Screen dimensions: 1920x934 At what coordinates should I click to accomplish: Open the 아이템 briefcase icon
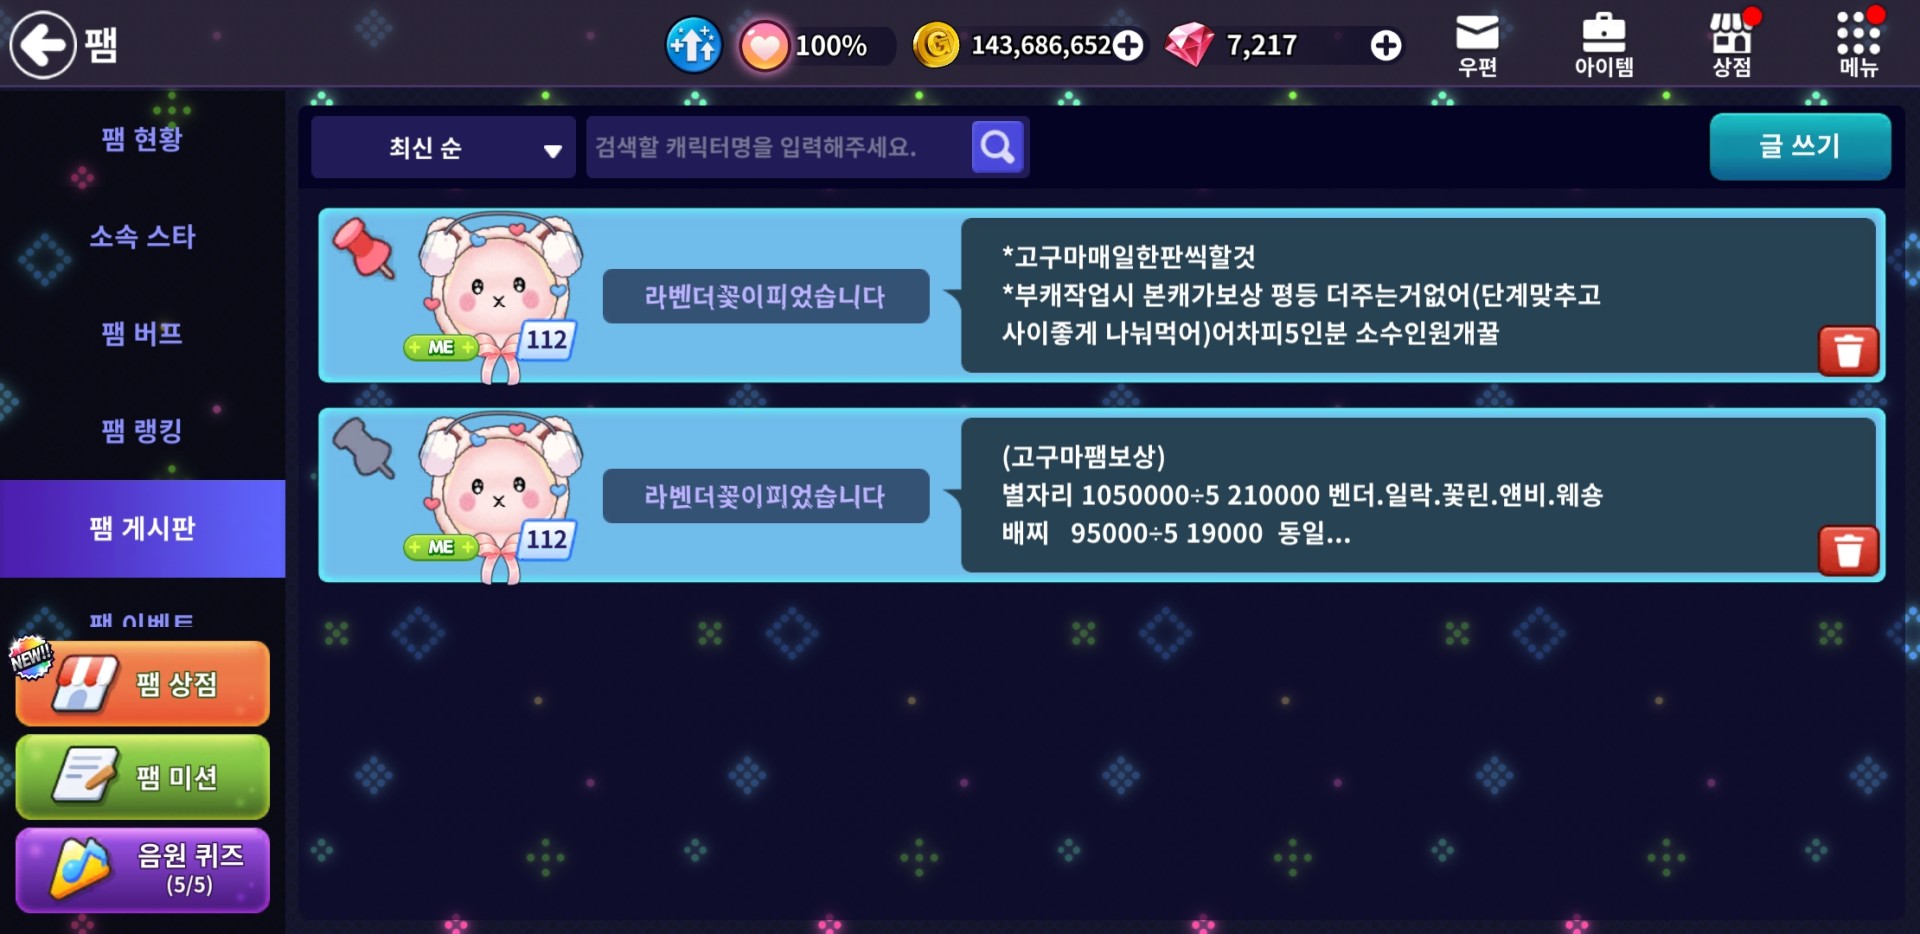point(1603,45)
